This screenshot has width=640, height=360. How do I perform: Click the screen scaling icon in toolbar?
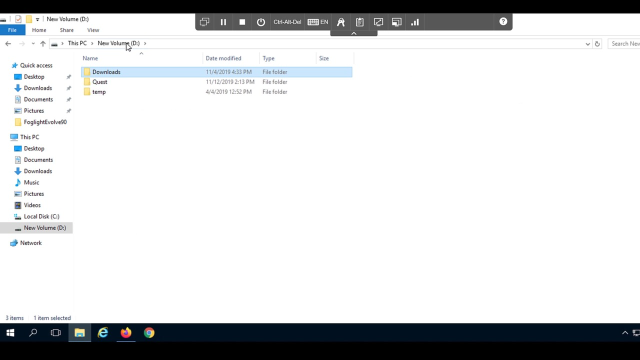(x=378, y=22)
